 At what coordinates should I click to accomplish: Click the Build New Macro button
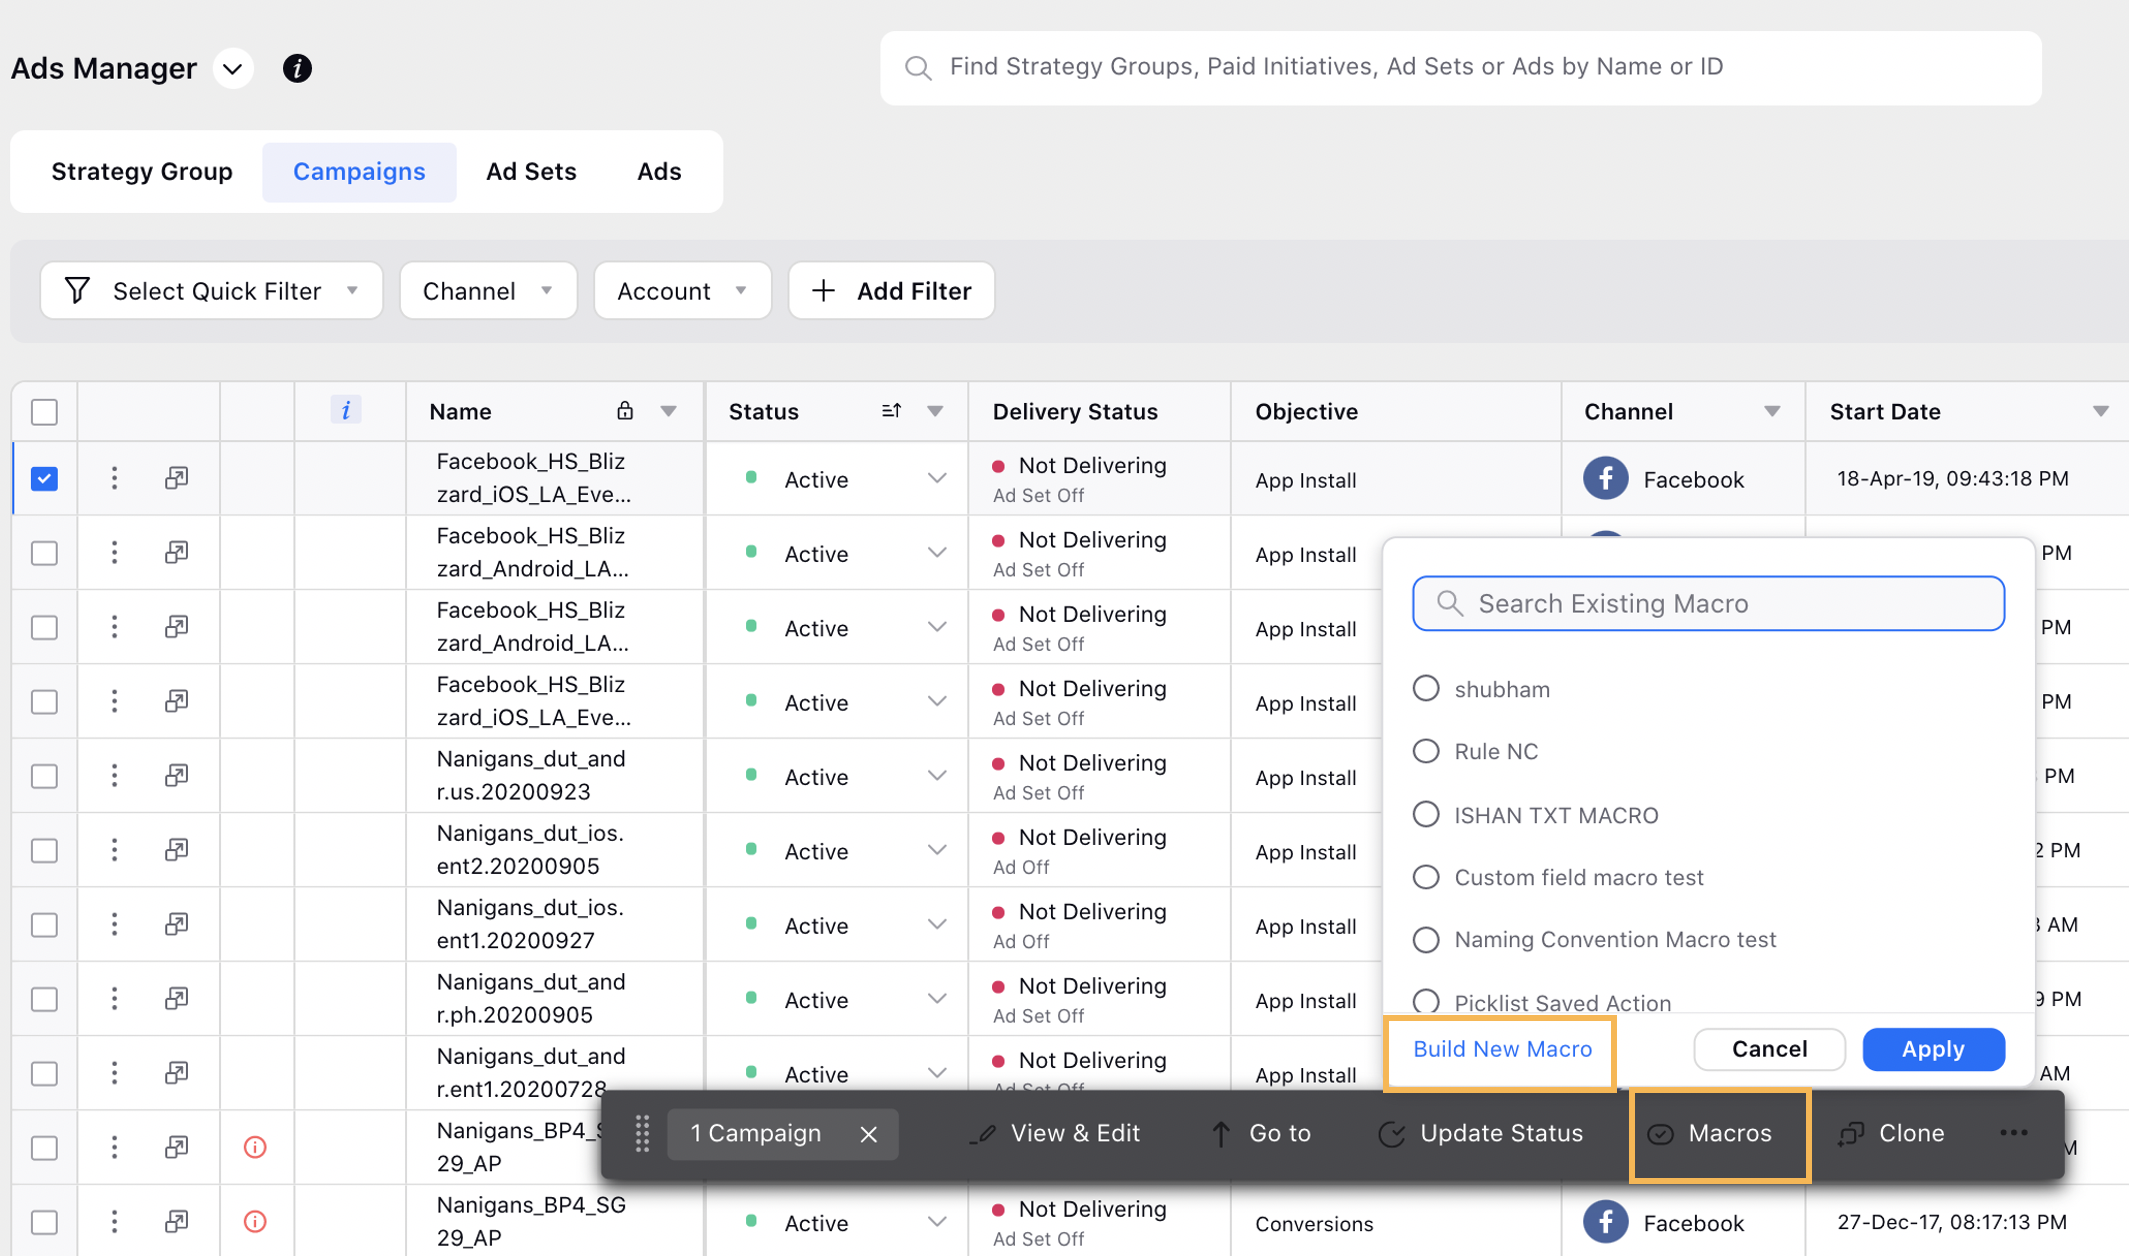click(1503, 1048)
